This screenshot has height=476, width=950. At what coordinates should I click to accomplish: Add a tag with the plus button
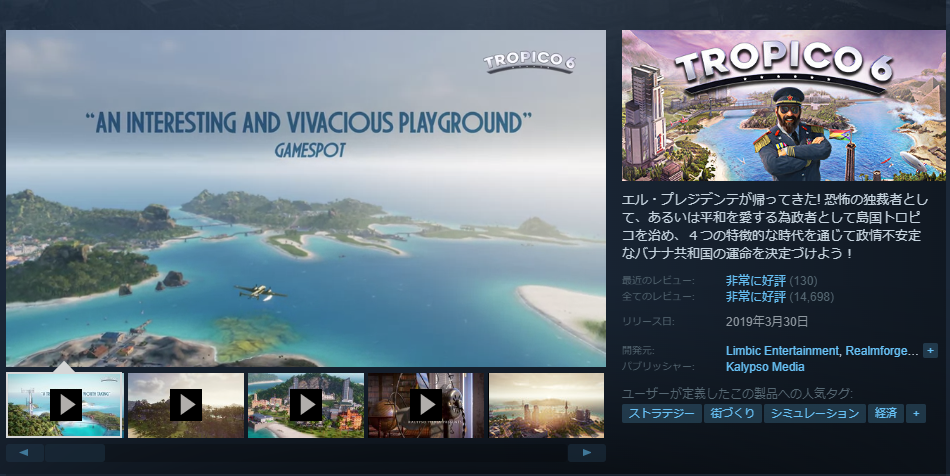(x=915, y=414)
